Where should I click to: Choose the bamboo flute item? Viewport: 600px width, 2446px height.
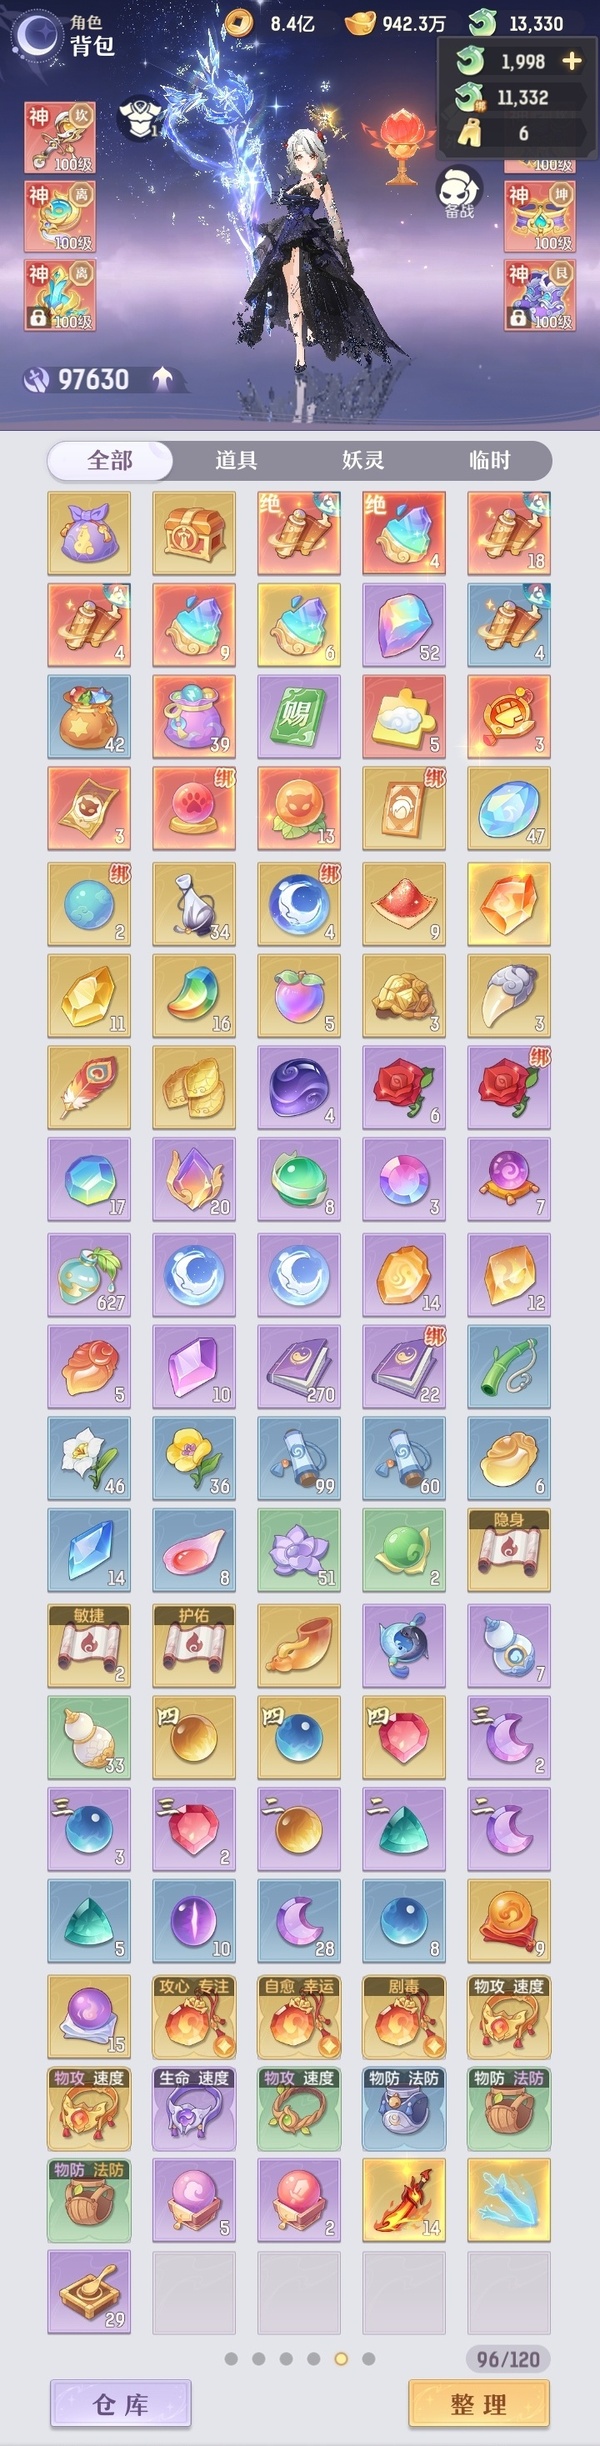(509, 1367)
